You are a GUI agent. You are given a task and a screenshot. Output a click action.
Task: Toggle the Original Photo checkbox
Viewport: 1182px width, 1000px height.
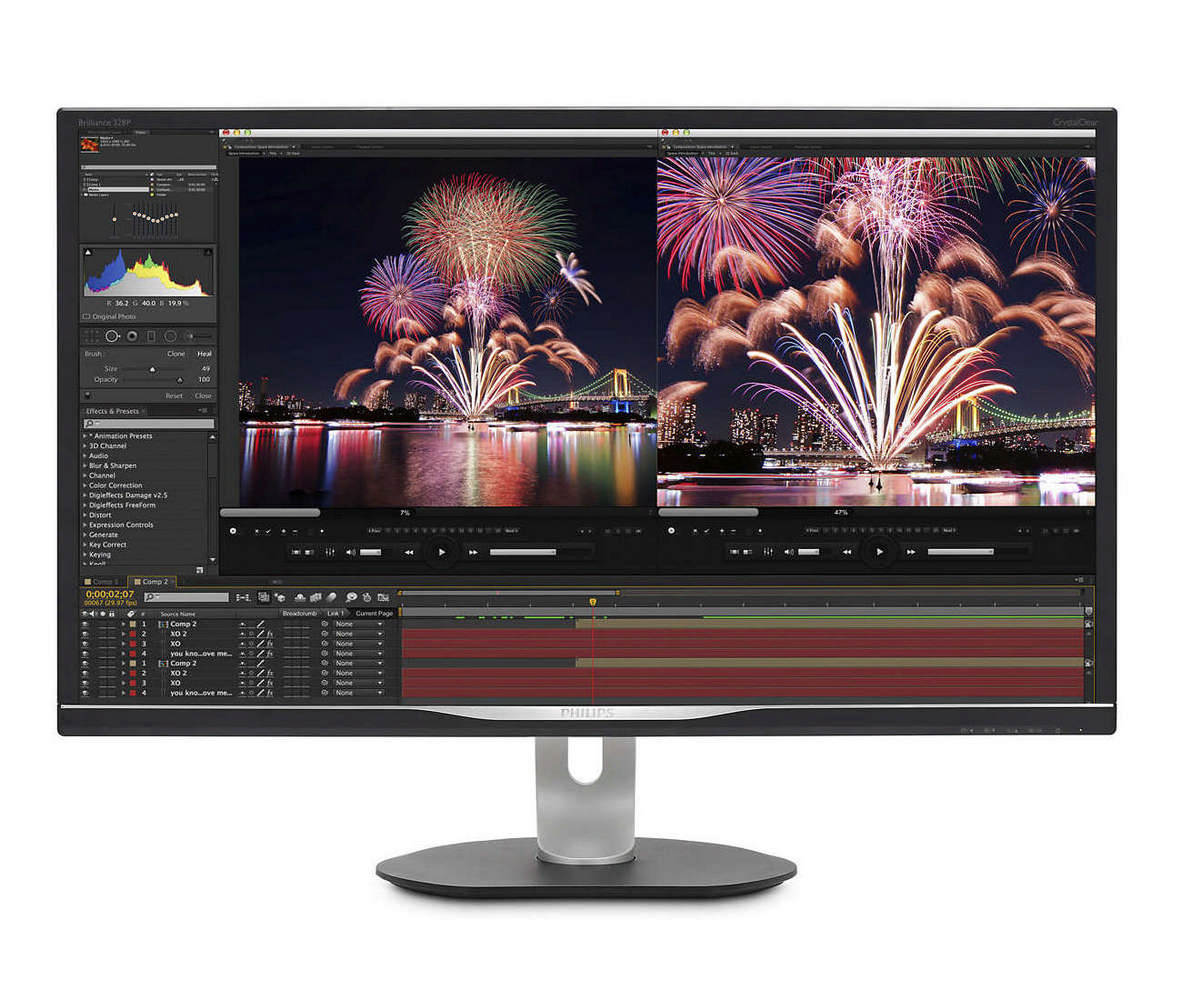click(x=87, y=316)
